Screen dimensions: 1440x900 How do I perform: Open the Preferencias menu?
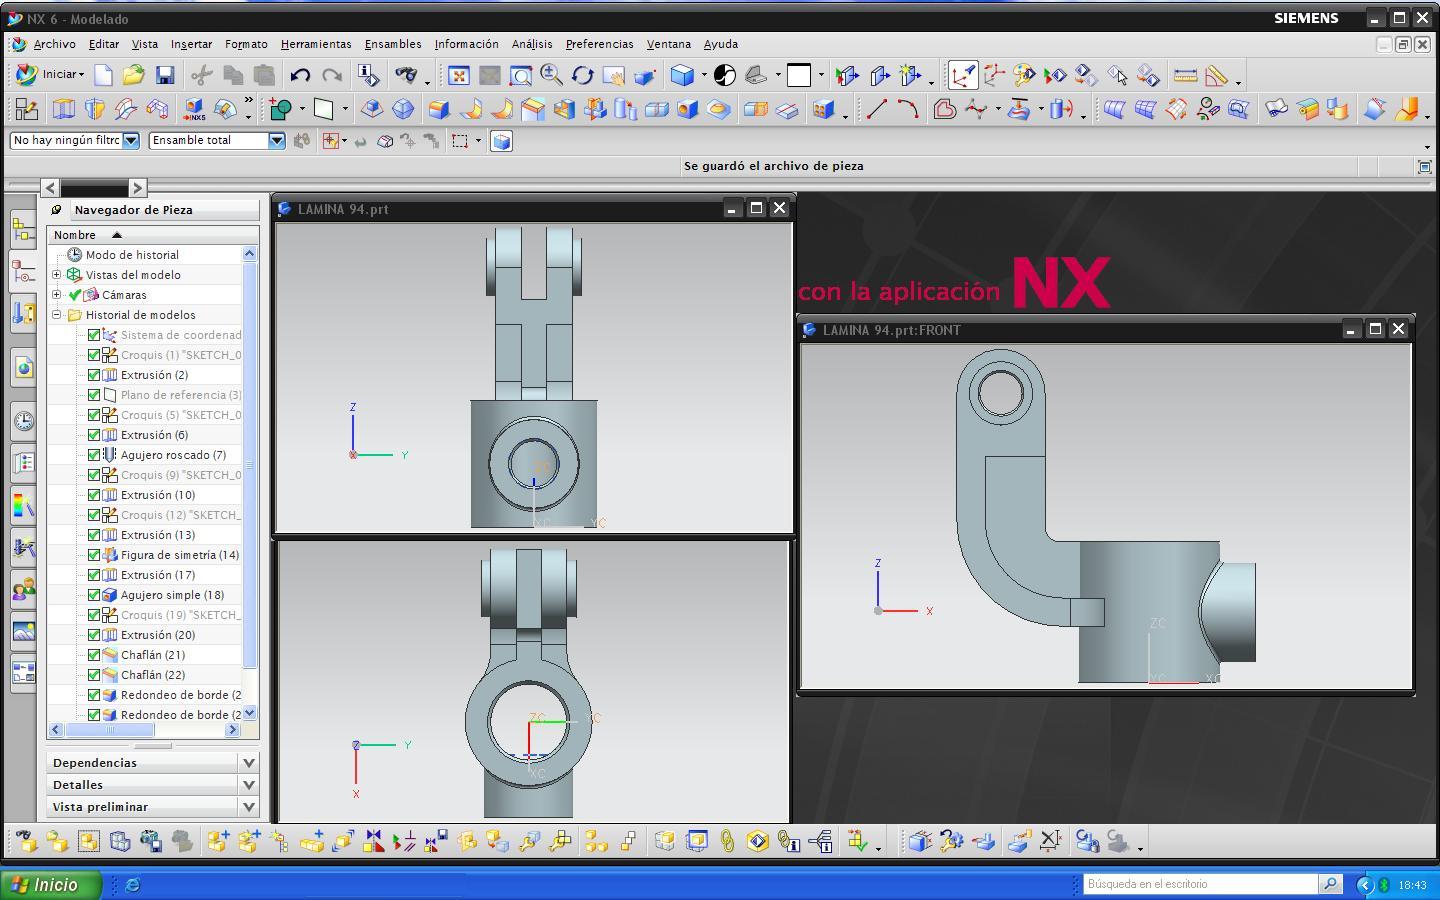(x=599, y=44)
